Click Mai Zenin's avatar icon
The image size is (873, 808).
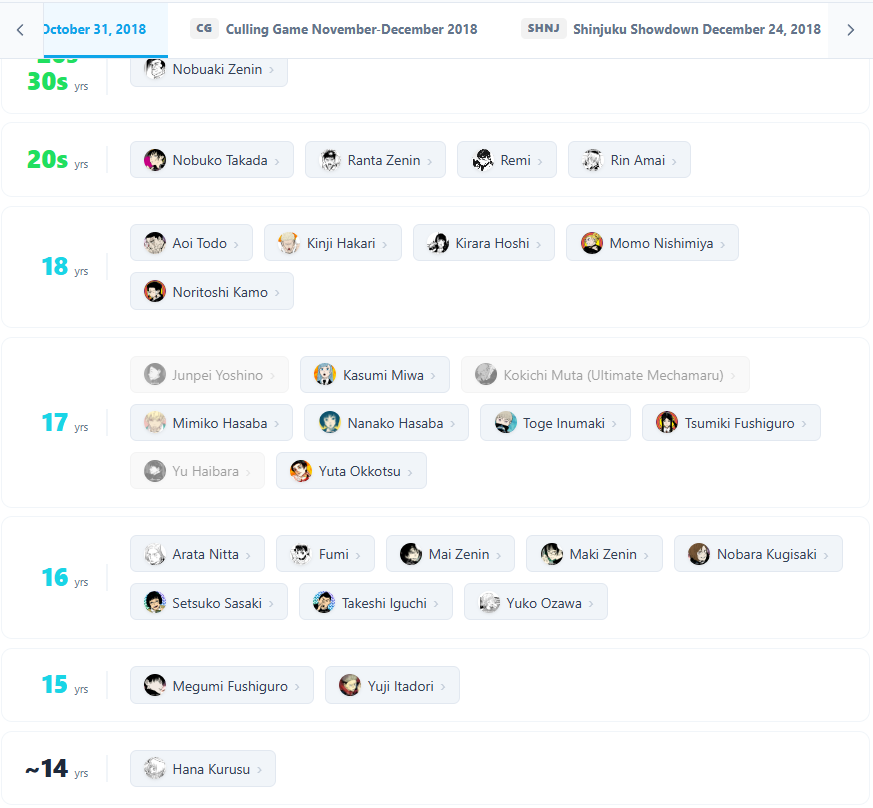tap(411, 554)
